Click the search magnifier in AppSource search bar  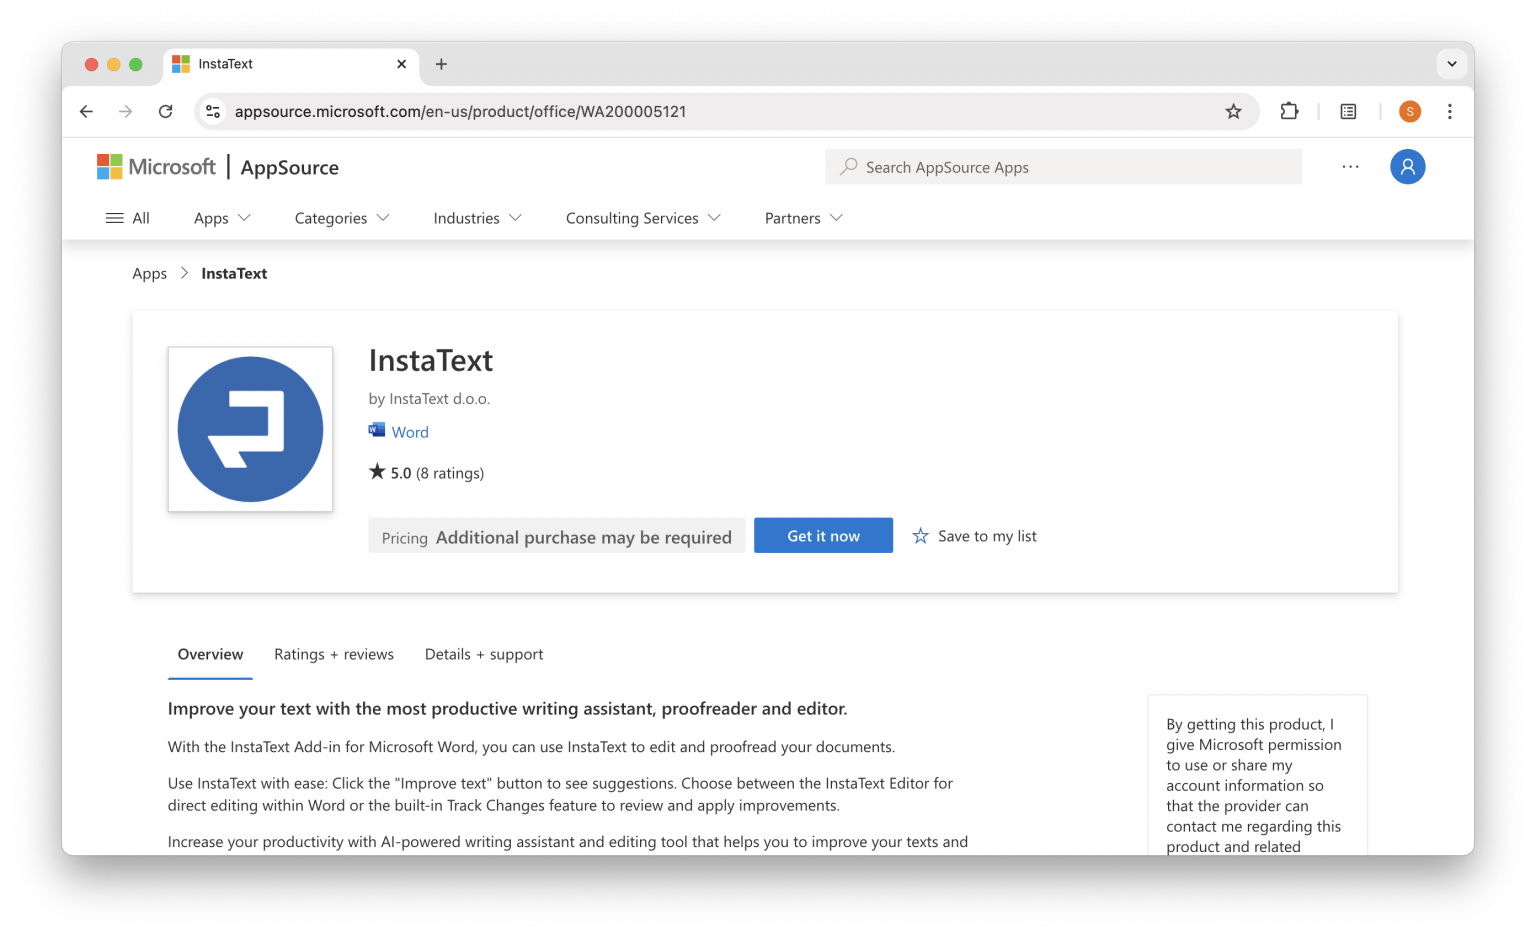tap(847, 166)
